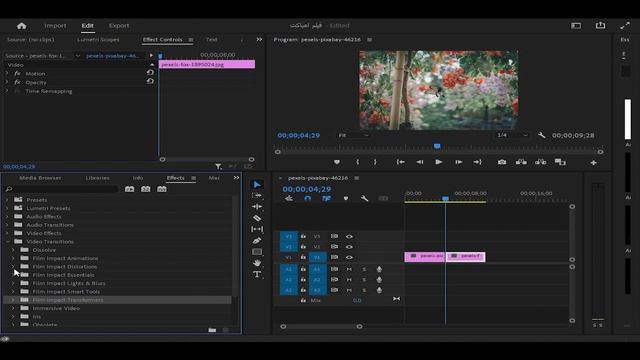Click Mark In bracket in Program monitor
The image size is (640, 360).
click(358, 162)
